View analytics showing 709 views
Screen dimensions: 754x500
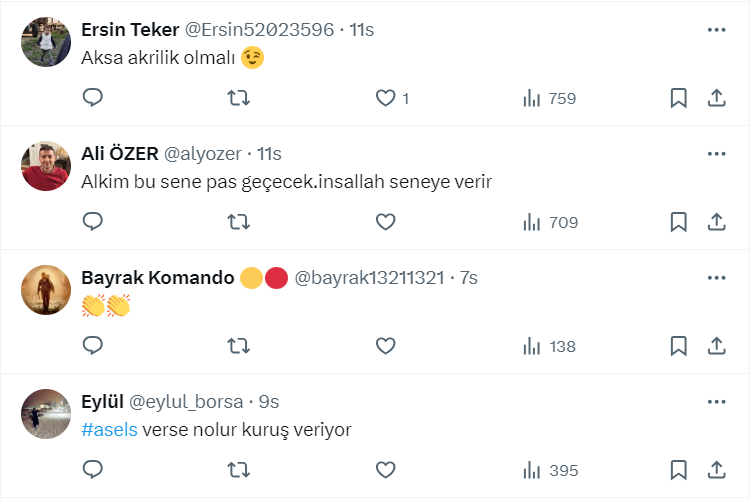click(550, 222)
